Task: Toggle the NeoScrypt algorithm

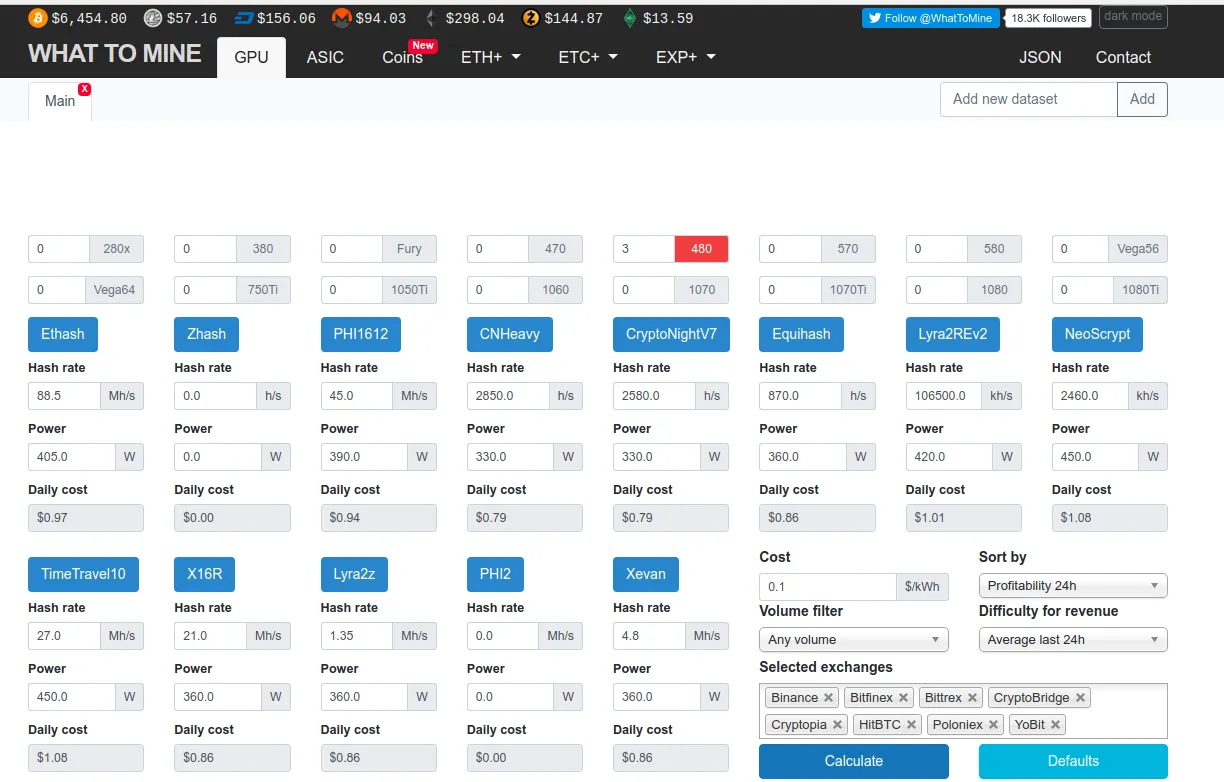Action: point(1097,334)
